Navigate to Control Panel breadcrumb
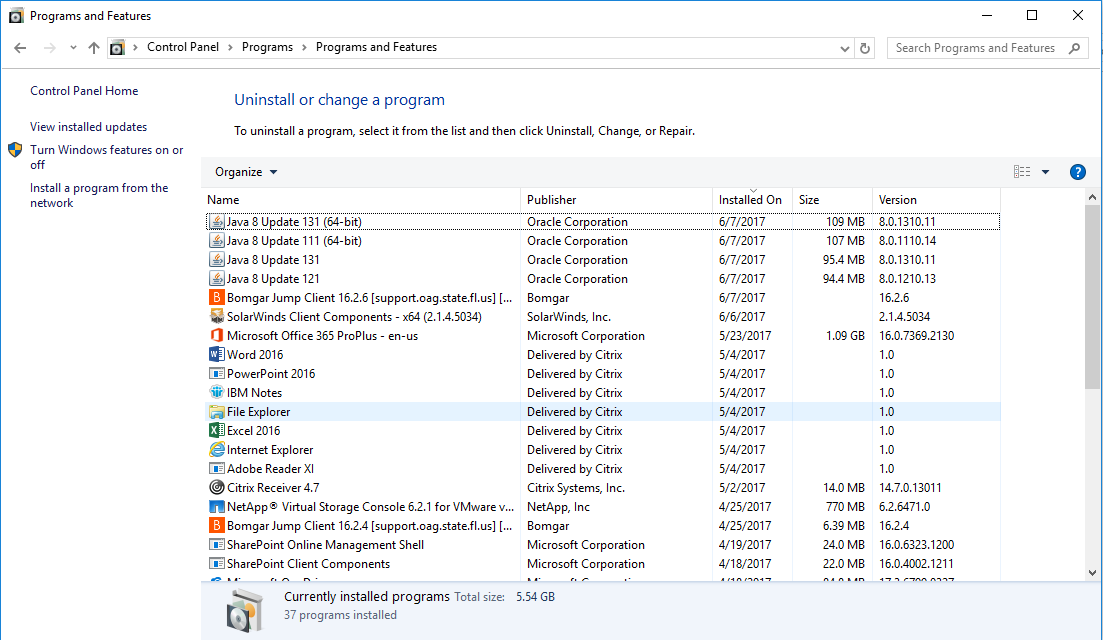This screenshot has width=1103, height=640. click(x=183, y=47)
